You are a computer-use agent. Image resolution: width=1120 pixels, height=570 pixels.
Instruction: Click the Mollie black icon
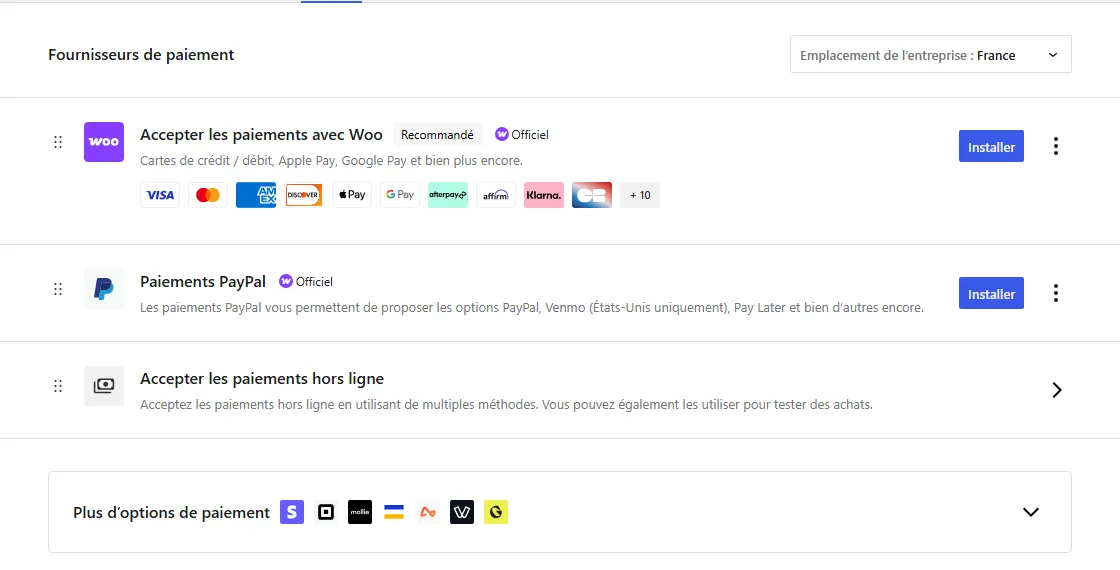[x=360, y=512]
